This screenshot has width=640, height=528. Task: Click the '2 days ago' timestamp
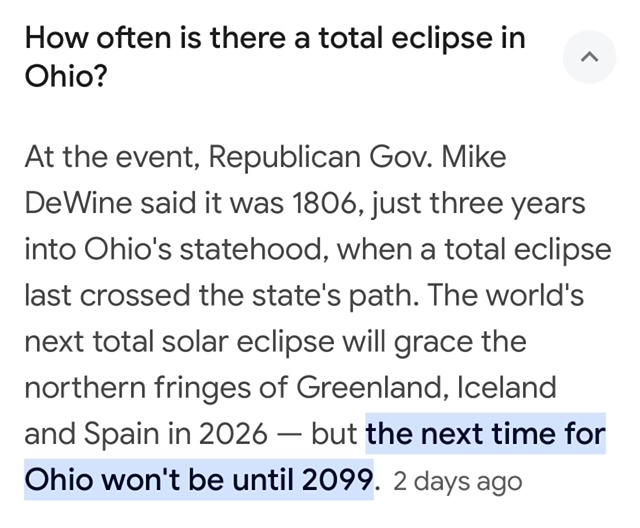[458, 481]
